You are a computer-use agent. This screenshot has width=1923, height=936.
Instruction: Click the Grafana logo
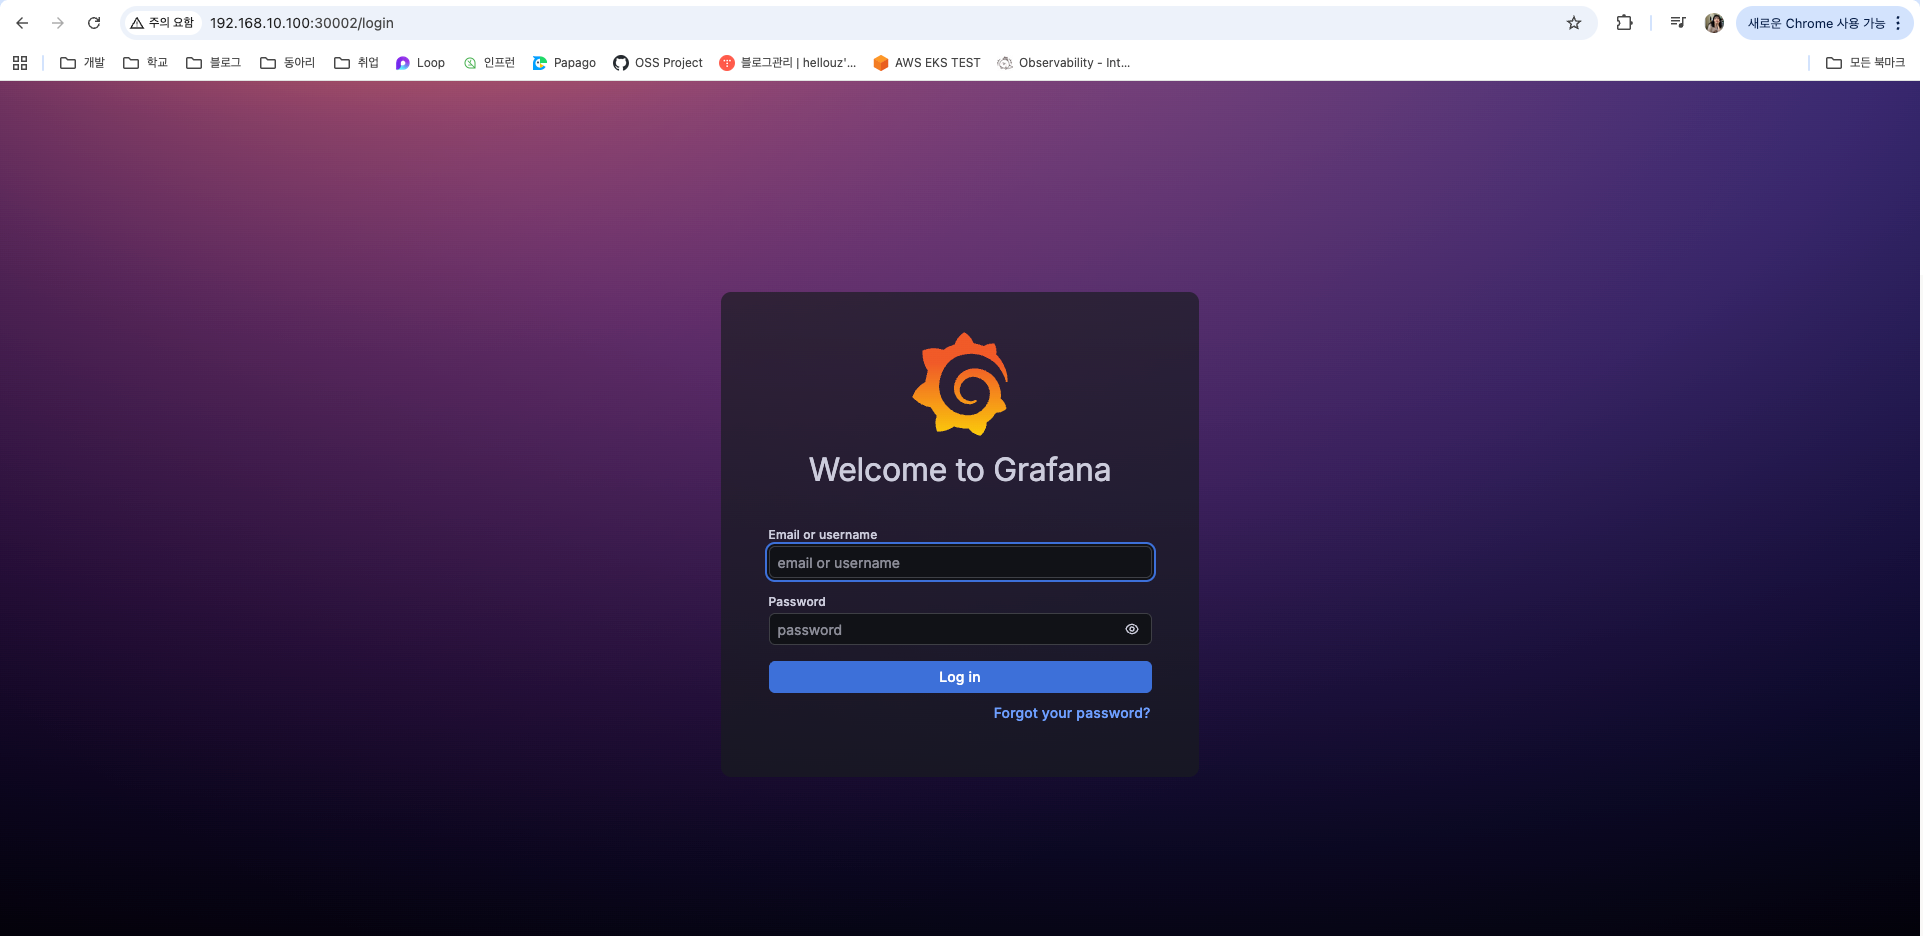(960, 384)
